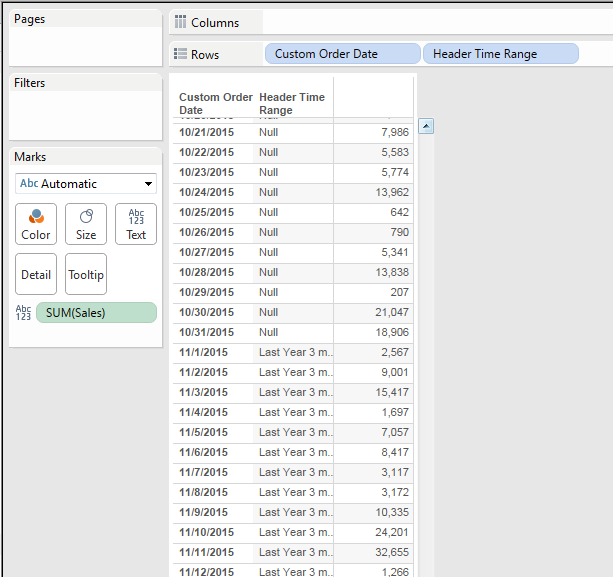Click the sales value 24,201
Image resolution: width=613 pixels, height=577 pixels.
click(392, 532)
